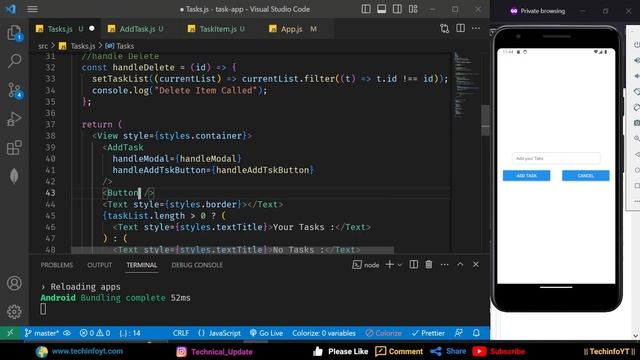Toggle the Colorize status bar button
The image size is (640, 360).
pyautogui.click(x=383, y=333)
